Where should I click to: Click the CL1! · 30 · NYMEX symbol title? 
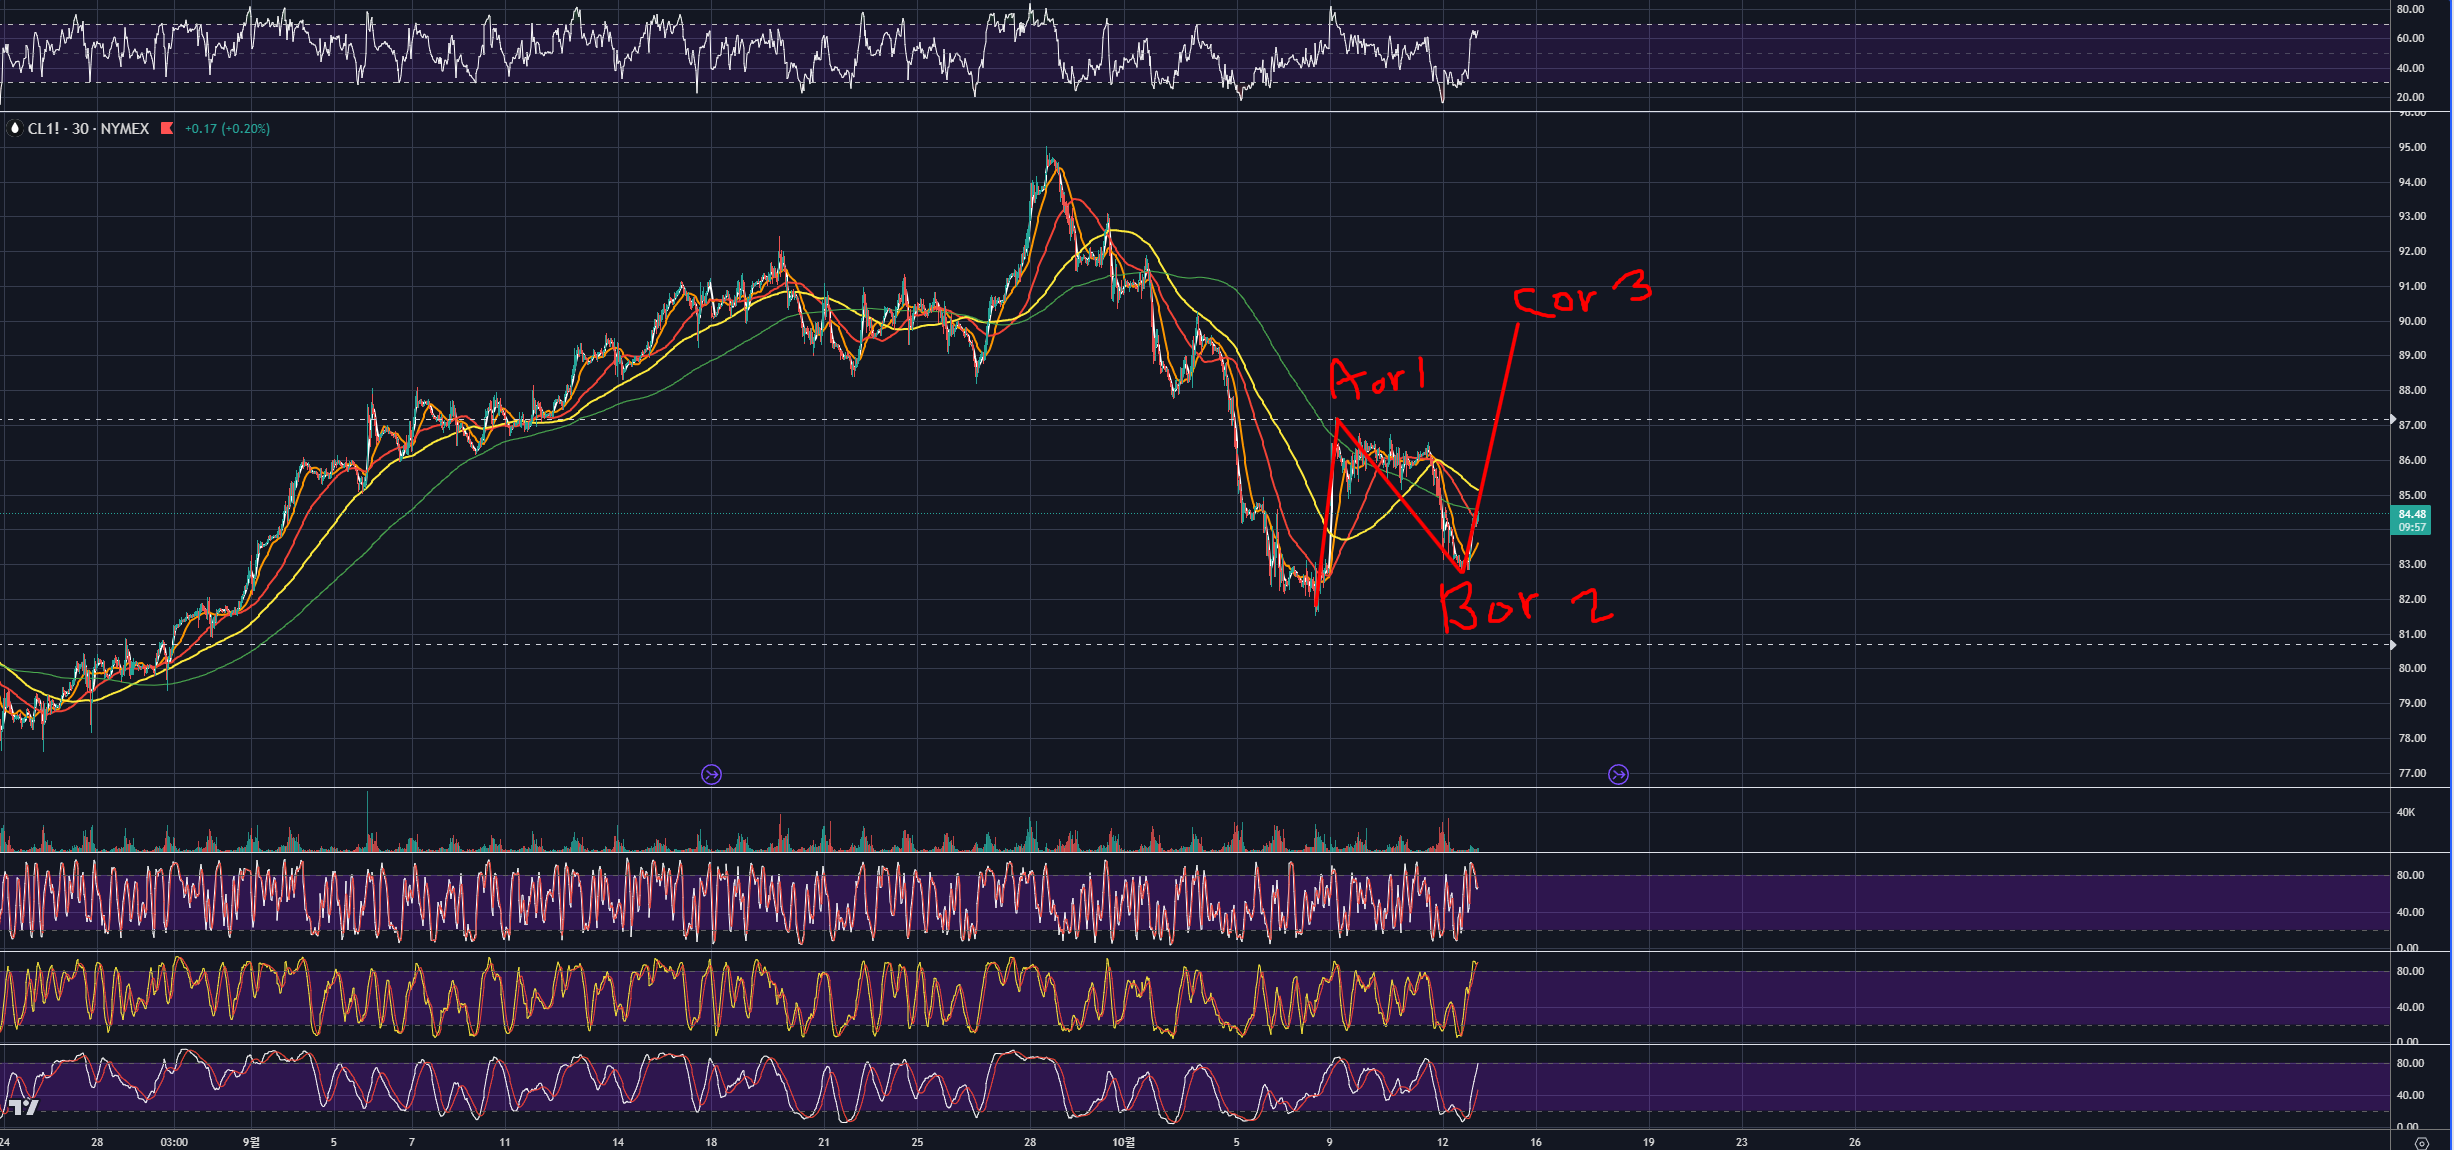tap(88, 129)
